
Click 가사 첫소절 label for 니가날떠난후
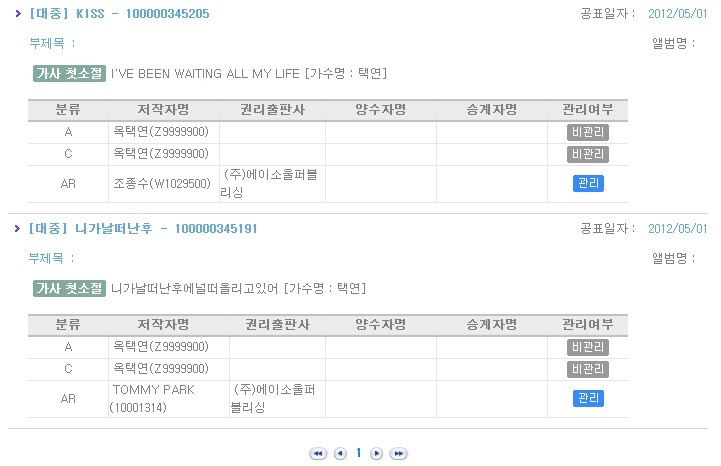[69, 288]
